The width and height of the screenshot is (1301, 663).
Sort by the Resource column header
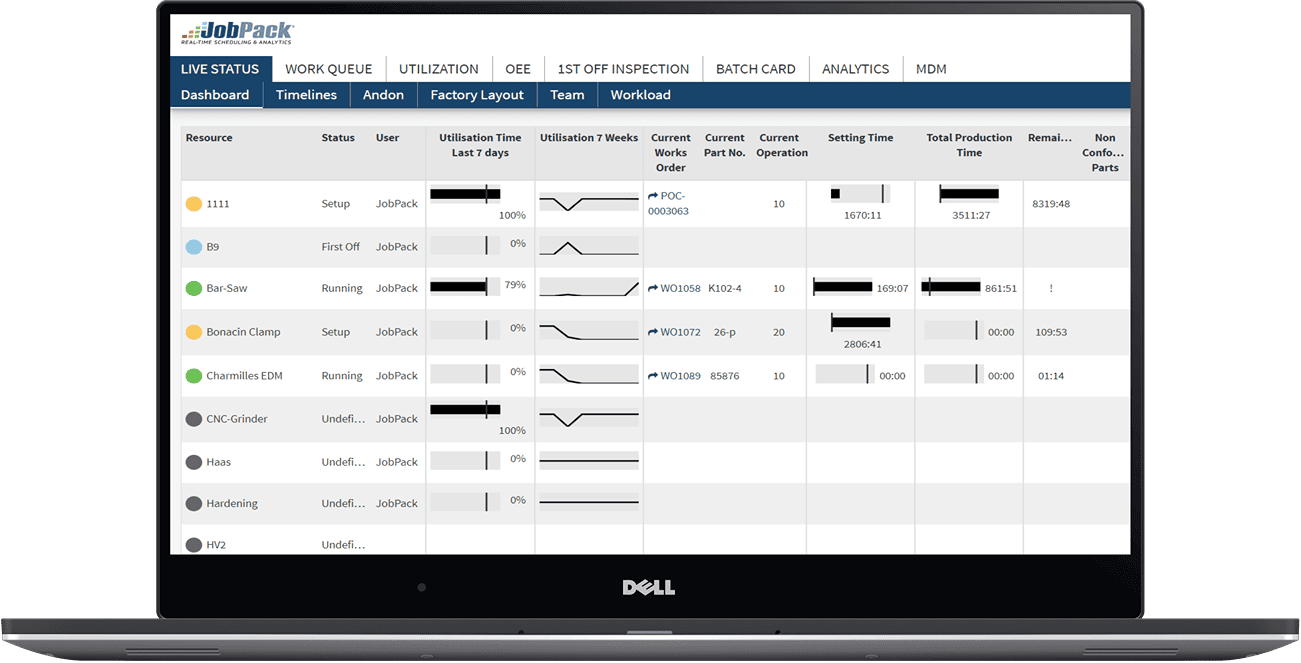[x=209, y=138]
